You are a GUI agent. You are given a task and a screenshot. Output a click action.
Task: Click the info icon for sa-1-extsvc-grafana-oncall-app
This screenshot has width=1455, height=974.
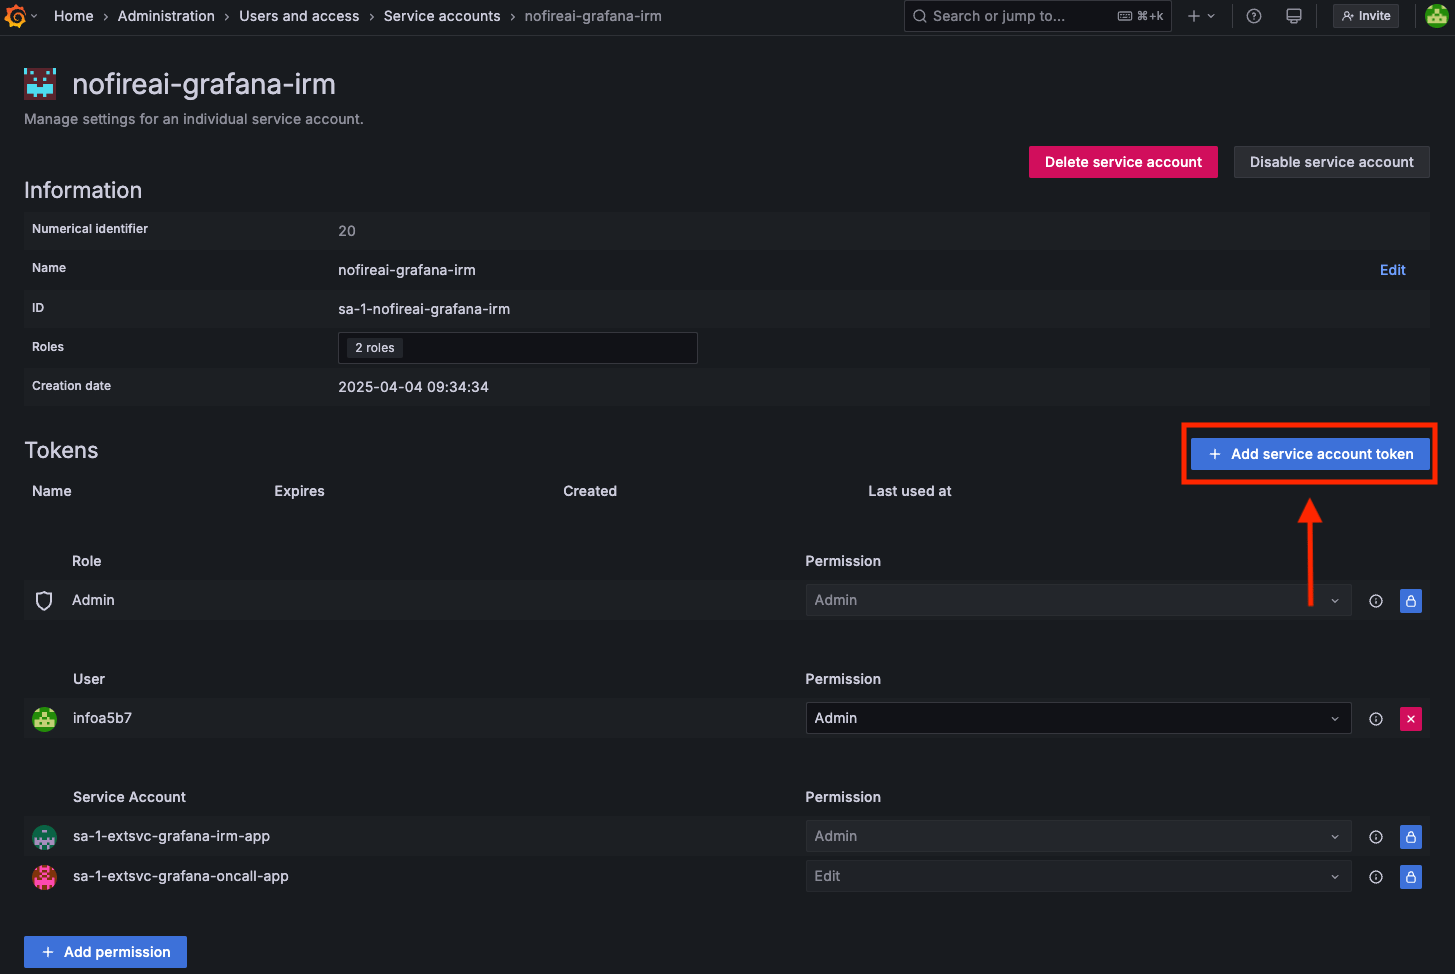click(x=1376, y=877)
